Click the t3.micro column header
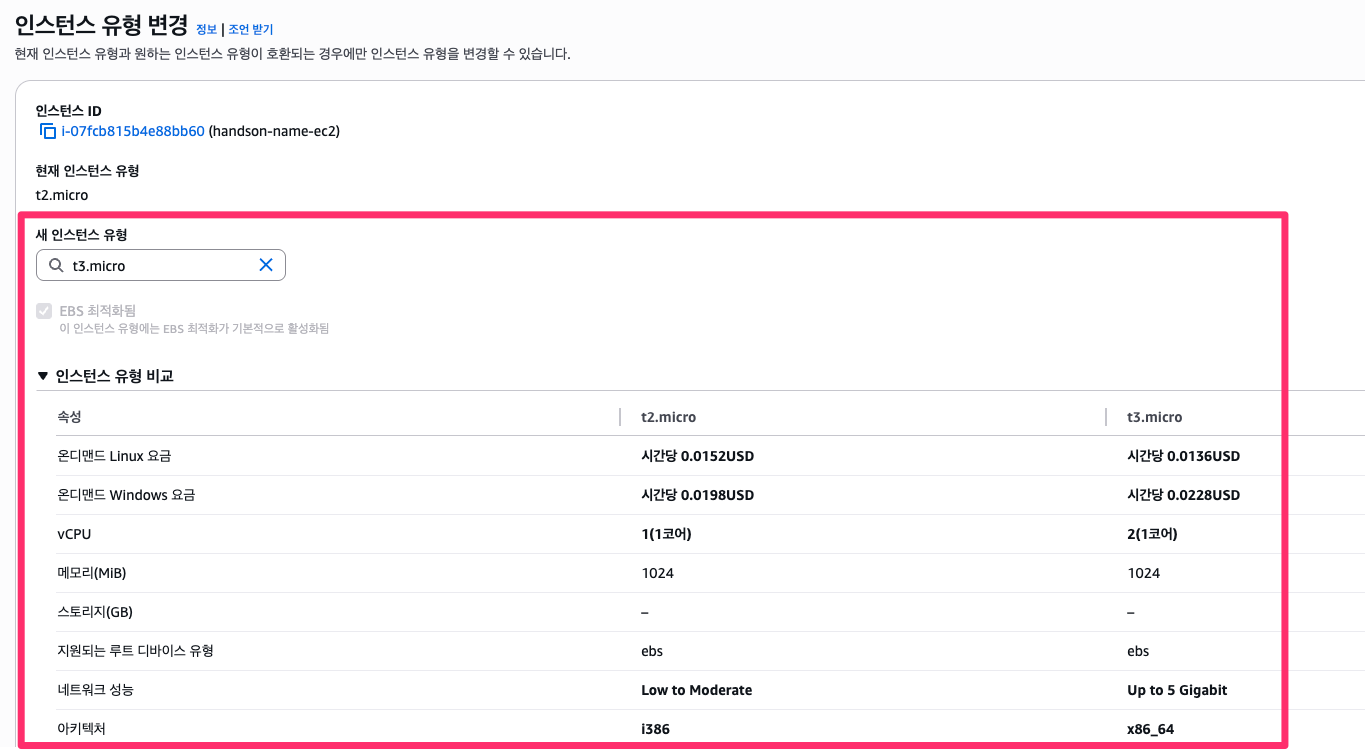Viewport: 1365px width, 750px height. (1155, 417)
